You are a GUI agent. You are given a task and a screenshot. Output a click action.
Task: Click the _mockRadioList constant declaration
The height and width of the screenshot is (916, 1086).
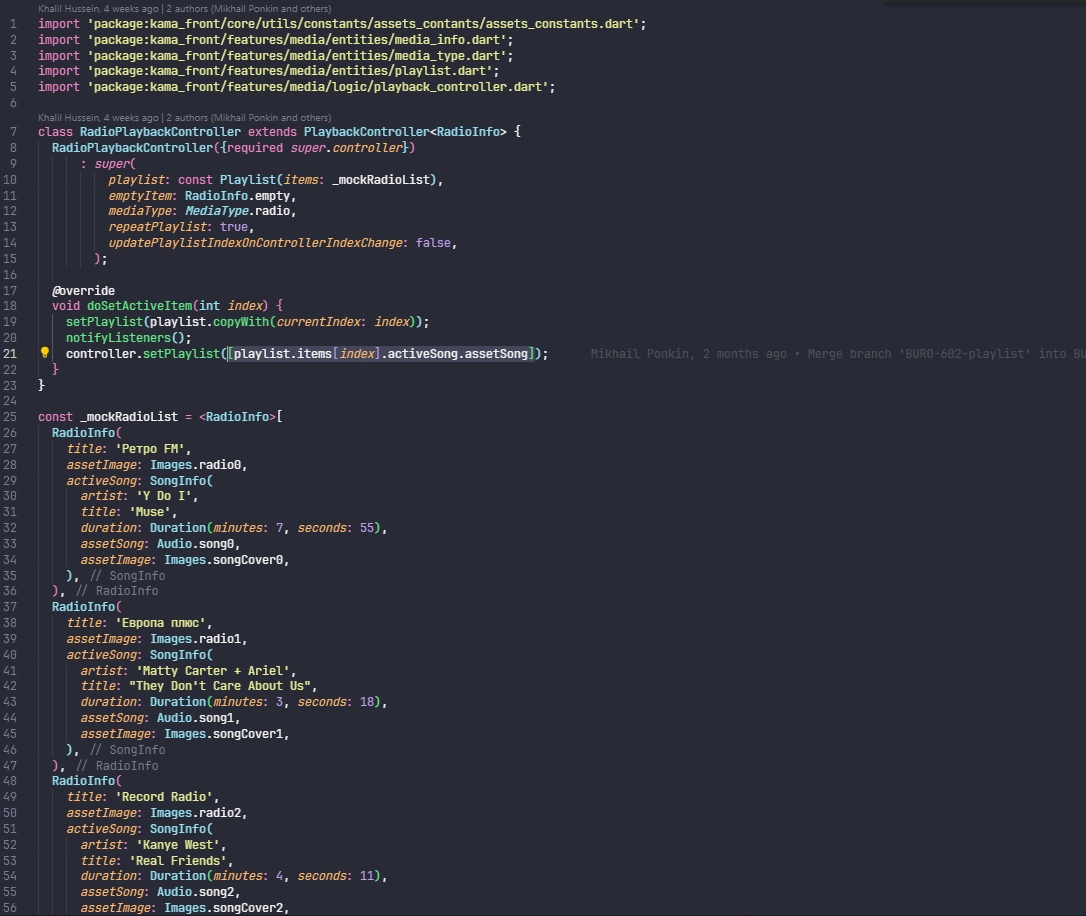pyautogui.click(x=130, y=417)
